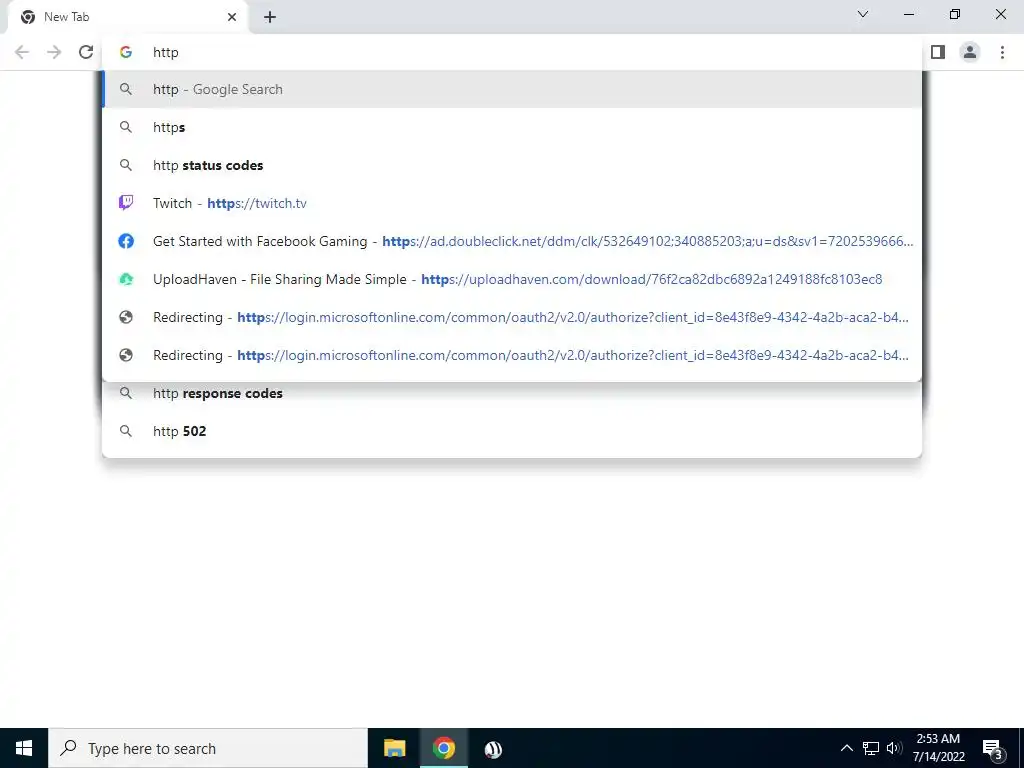Screen dimensions: 1024x768
Task: Open a new tab with plus button
Action: click(270, 17)
